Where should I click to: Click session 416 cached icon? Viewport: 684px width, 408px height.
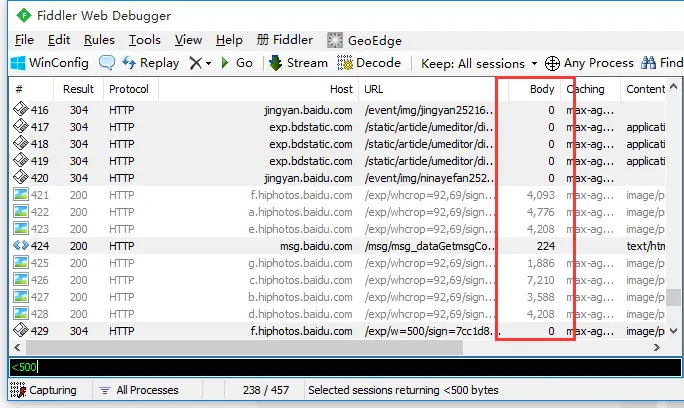21,109
